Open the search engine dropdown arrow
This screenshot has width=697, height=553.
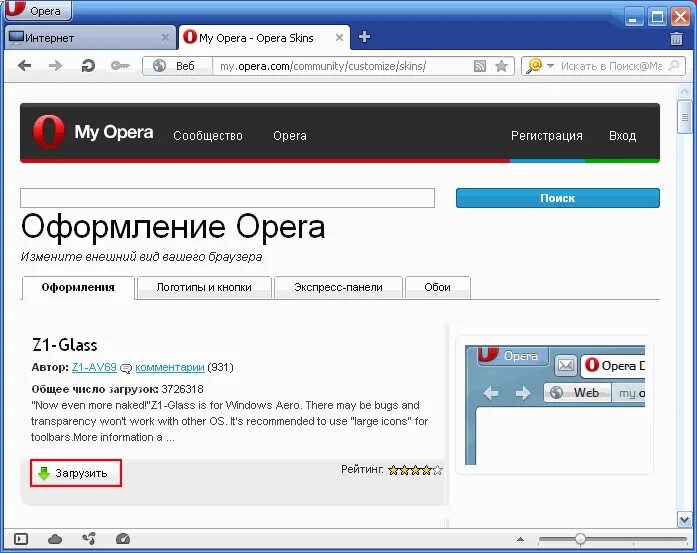[x=550, y=66]
